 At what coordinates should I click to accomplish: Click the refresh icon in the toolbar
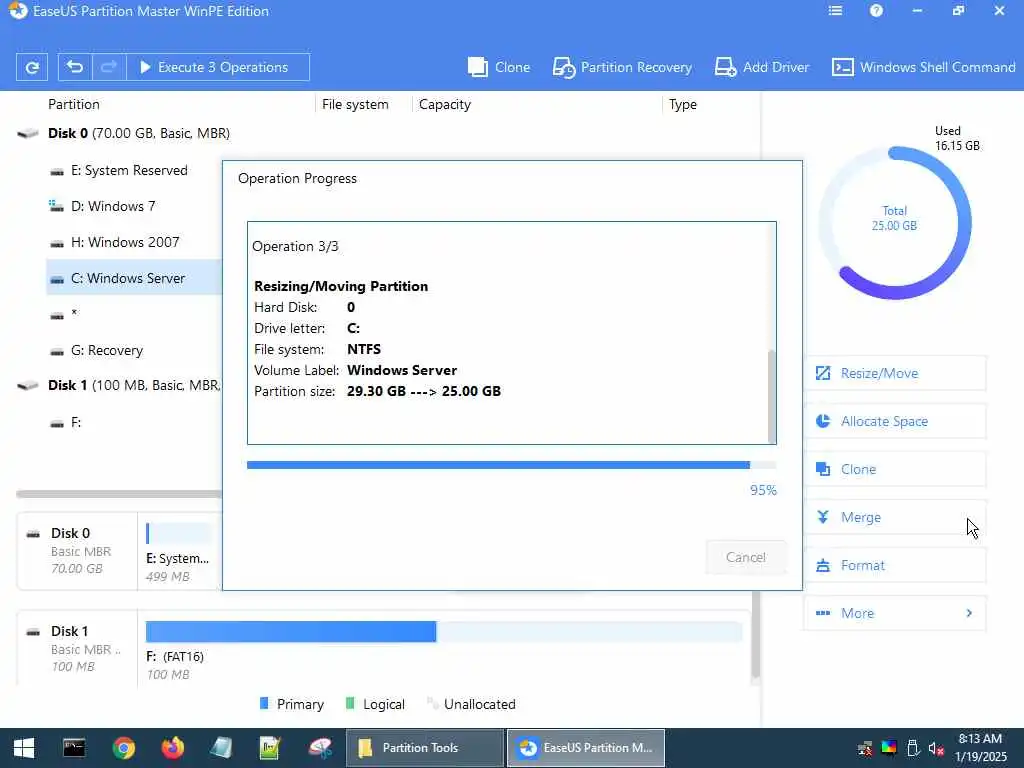(x=31, y=67)
